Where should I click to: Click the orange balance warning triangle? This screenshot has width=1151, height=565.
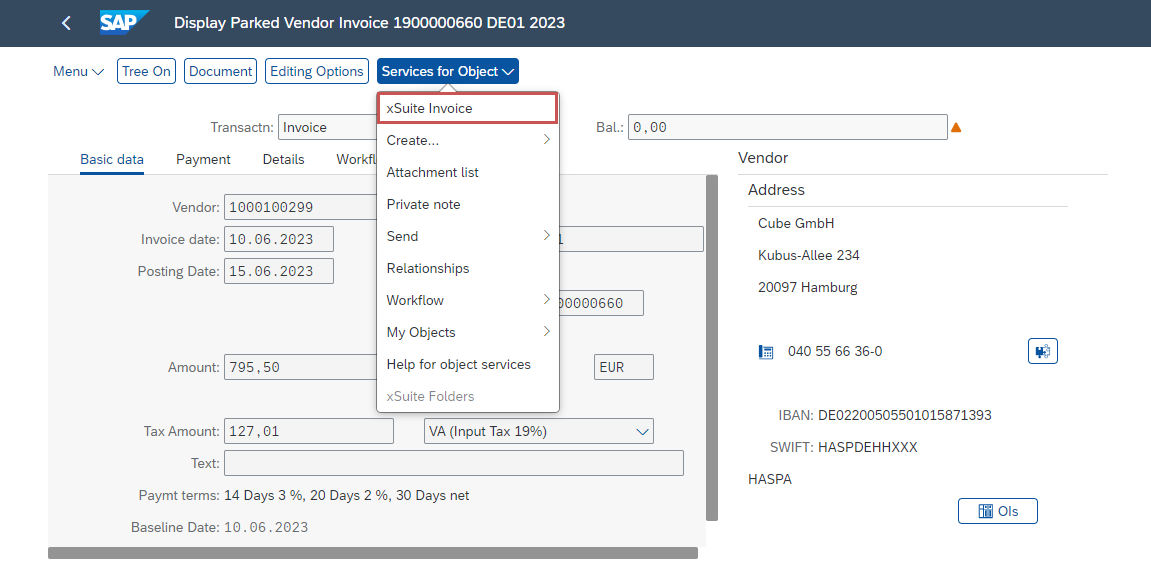coord(956,128)
